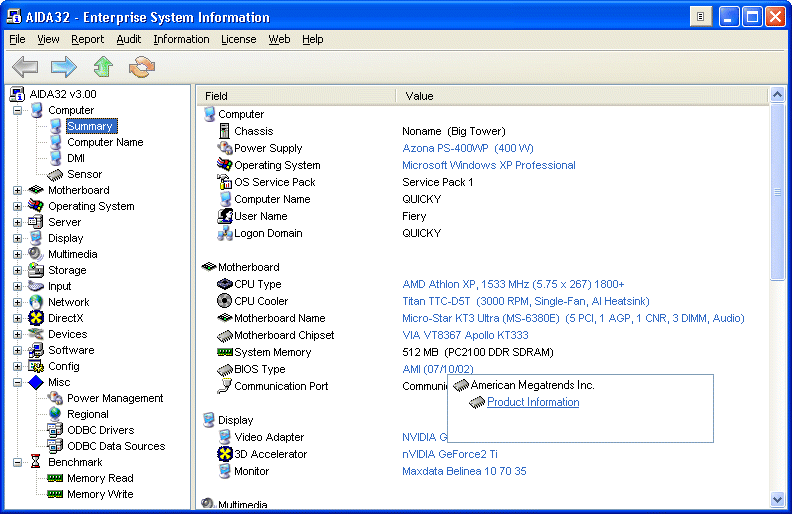Collapse the Misc tree node
The height and width of the screenshot is (514, 792).
pyautogui.click(x=17, y=382)
